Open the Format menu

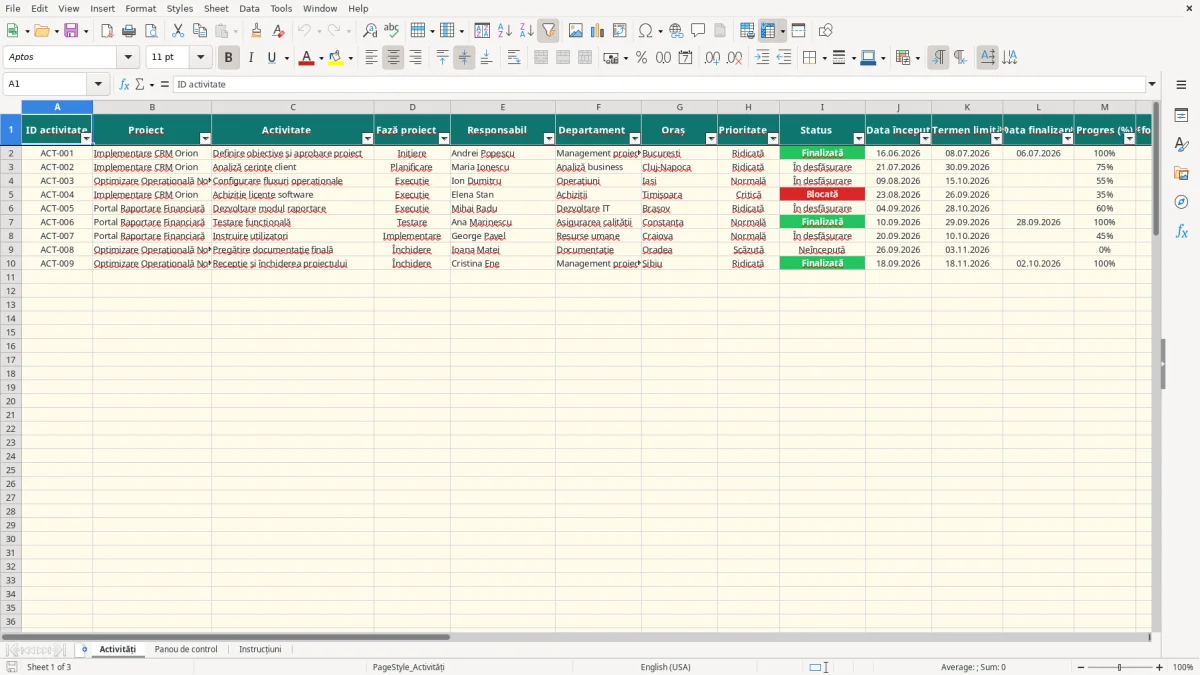tap(140, 8)
